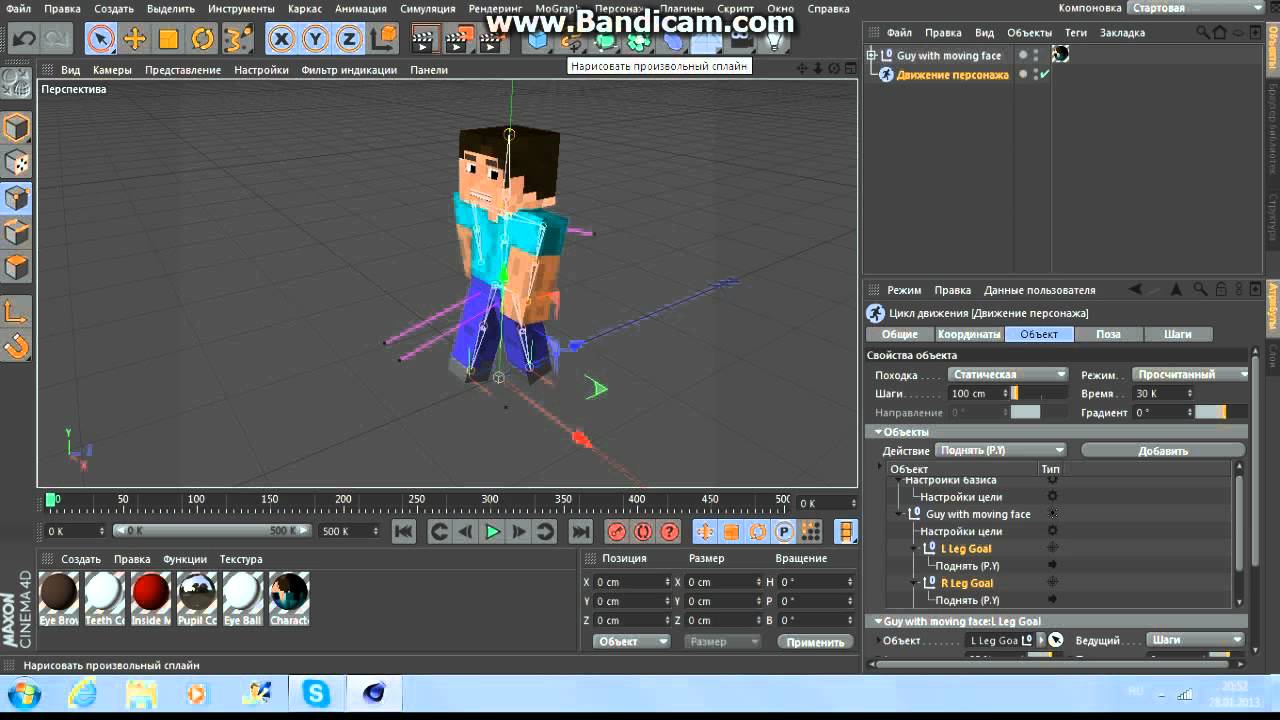
Task: Collapse the Объекты section
Action: pos(878,432)
